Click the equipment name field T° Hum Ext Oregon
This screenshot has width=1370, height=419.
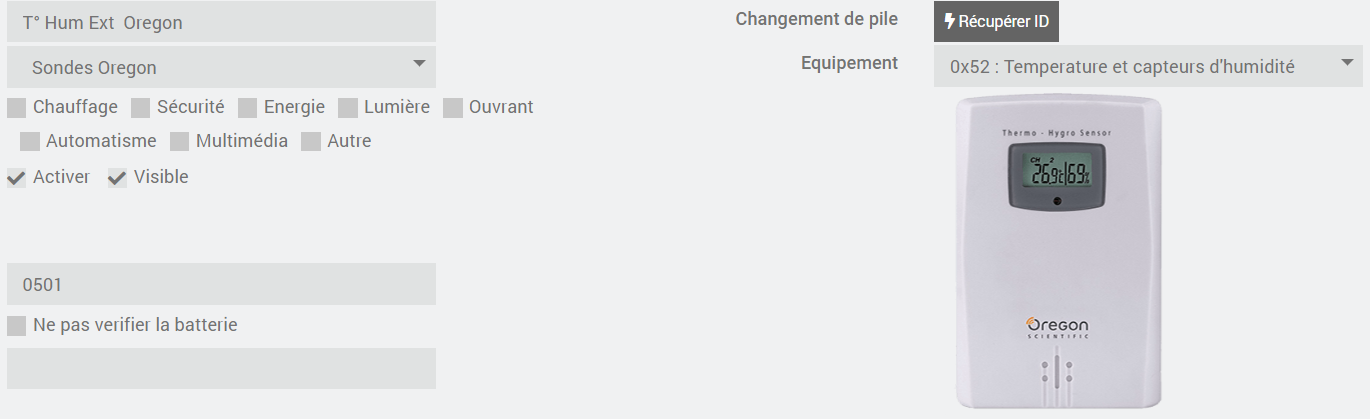click(221, 22)
